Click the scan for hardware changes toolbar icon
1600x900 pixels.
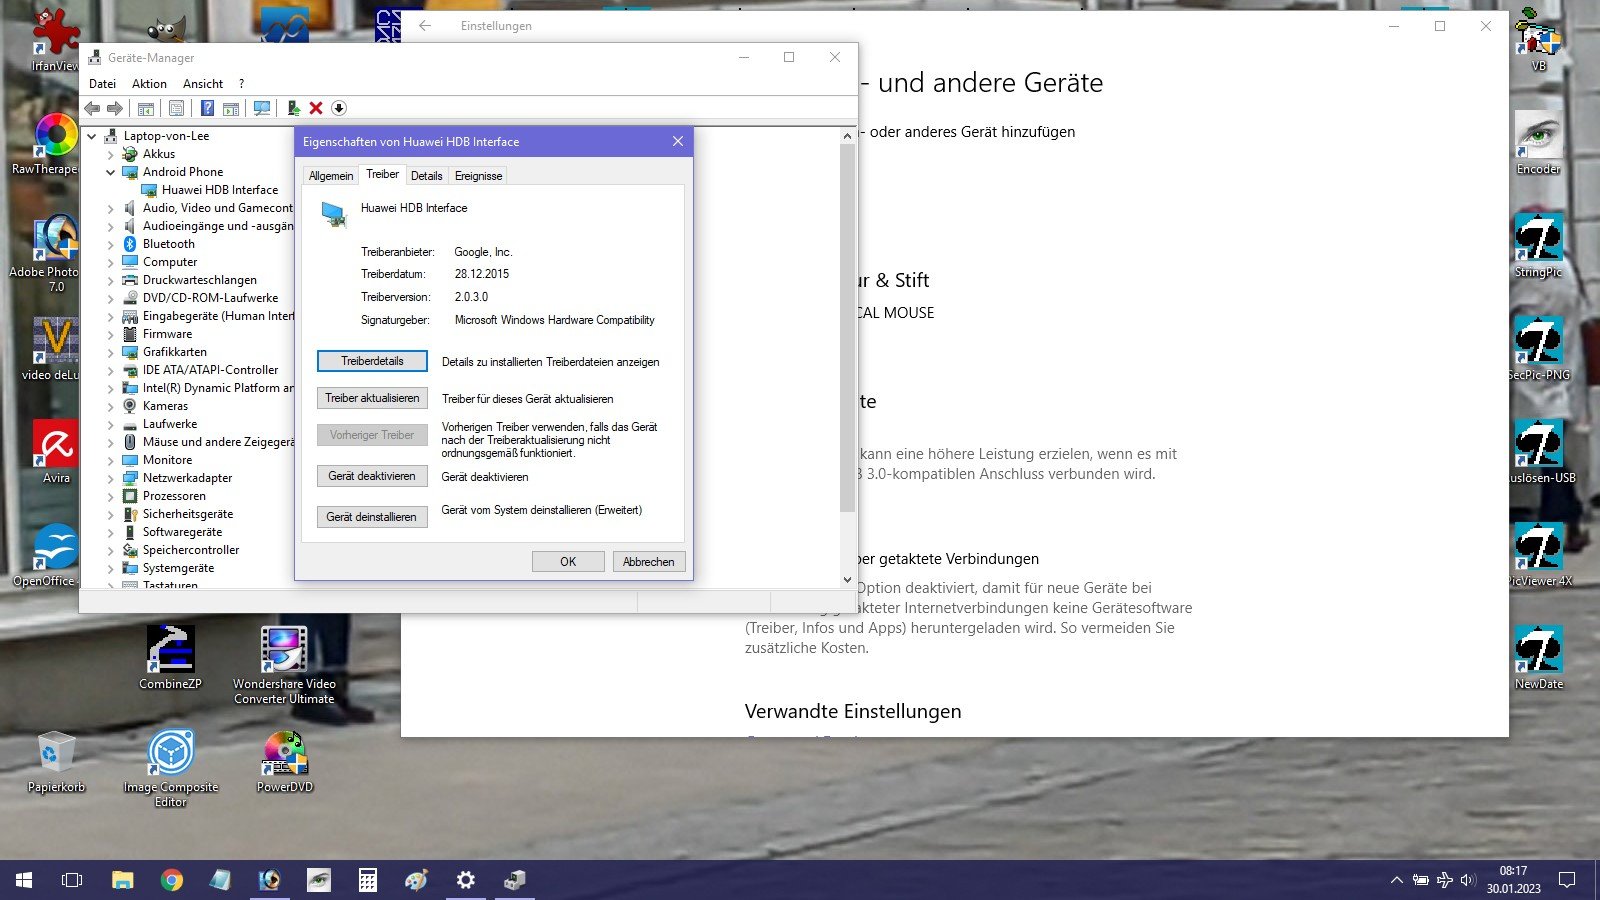coord(262,108)
